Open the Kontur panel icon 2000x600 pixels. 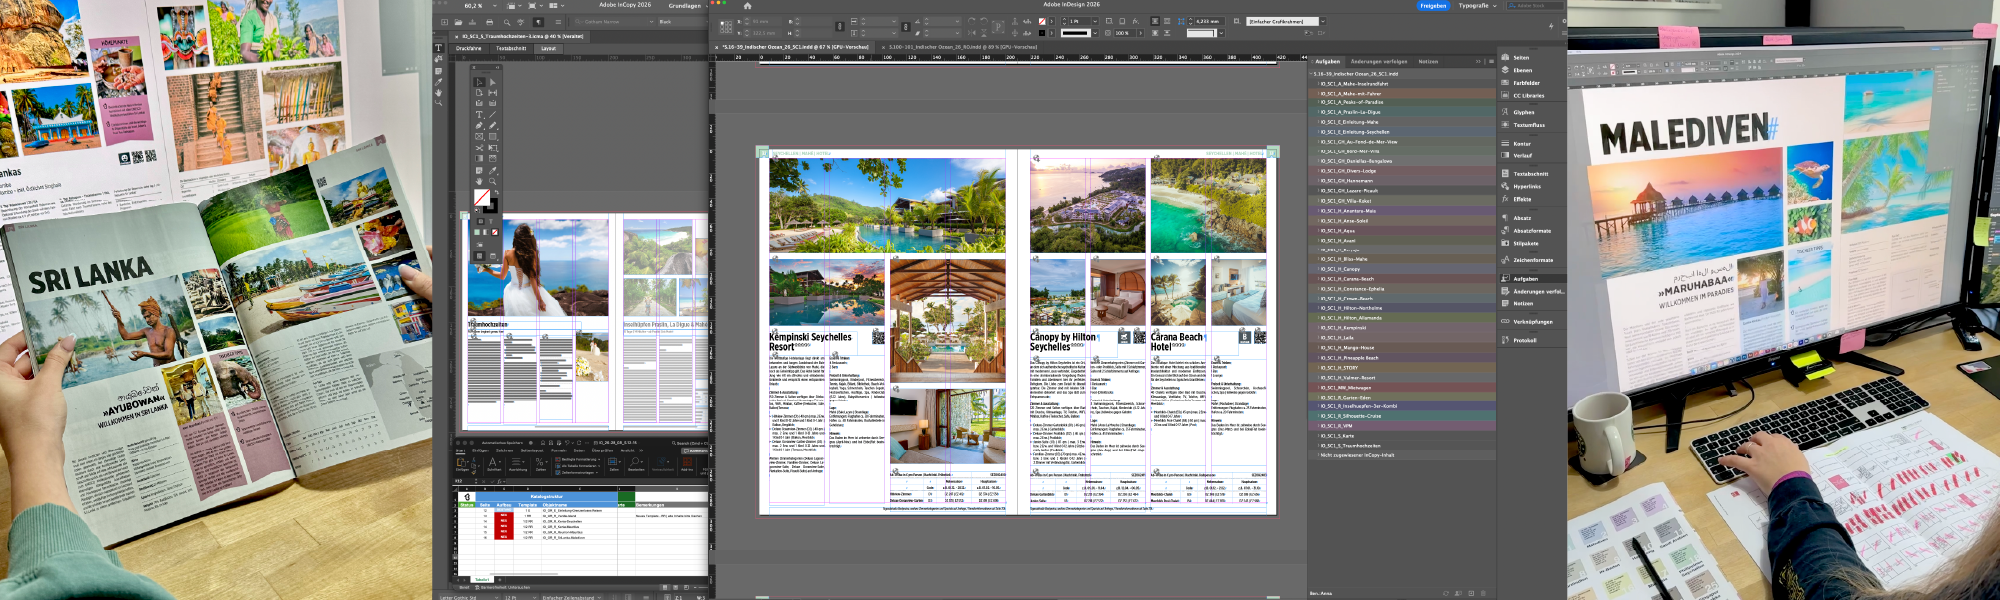tap(1505, 143)
